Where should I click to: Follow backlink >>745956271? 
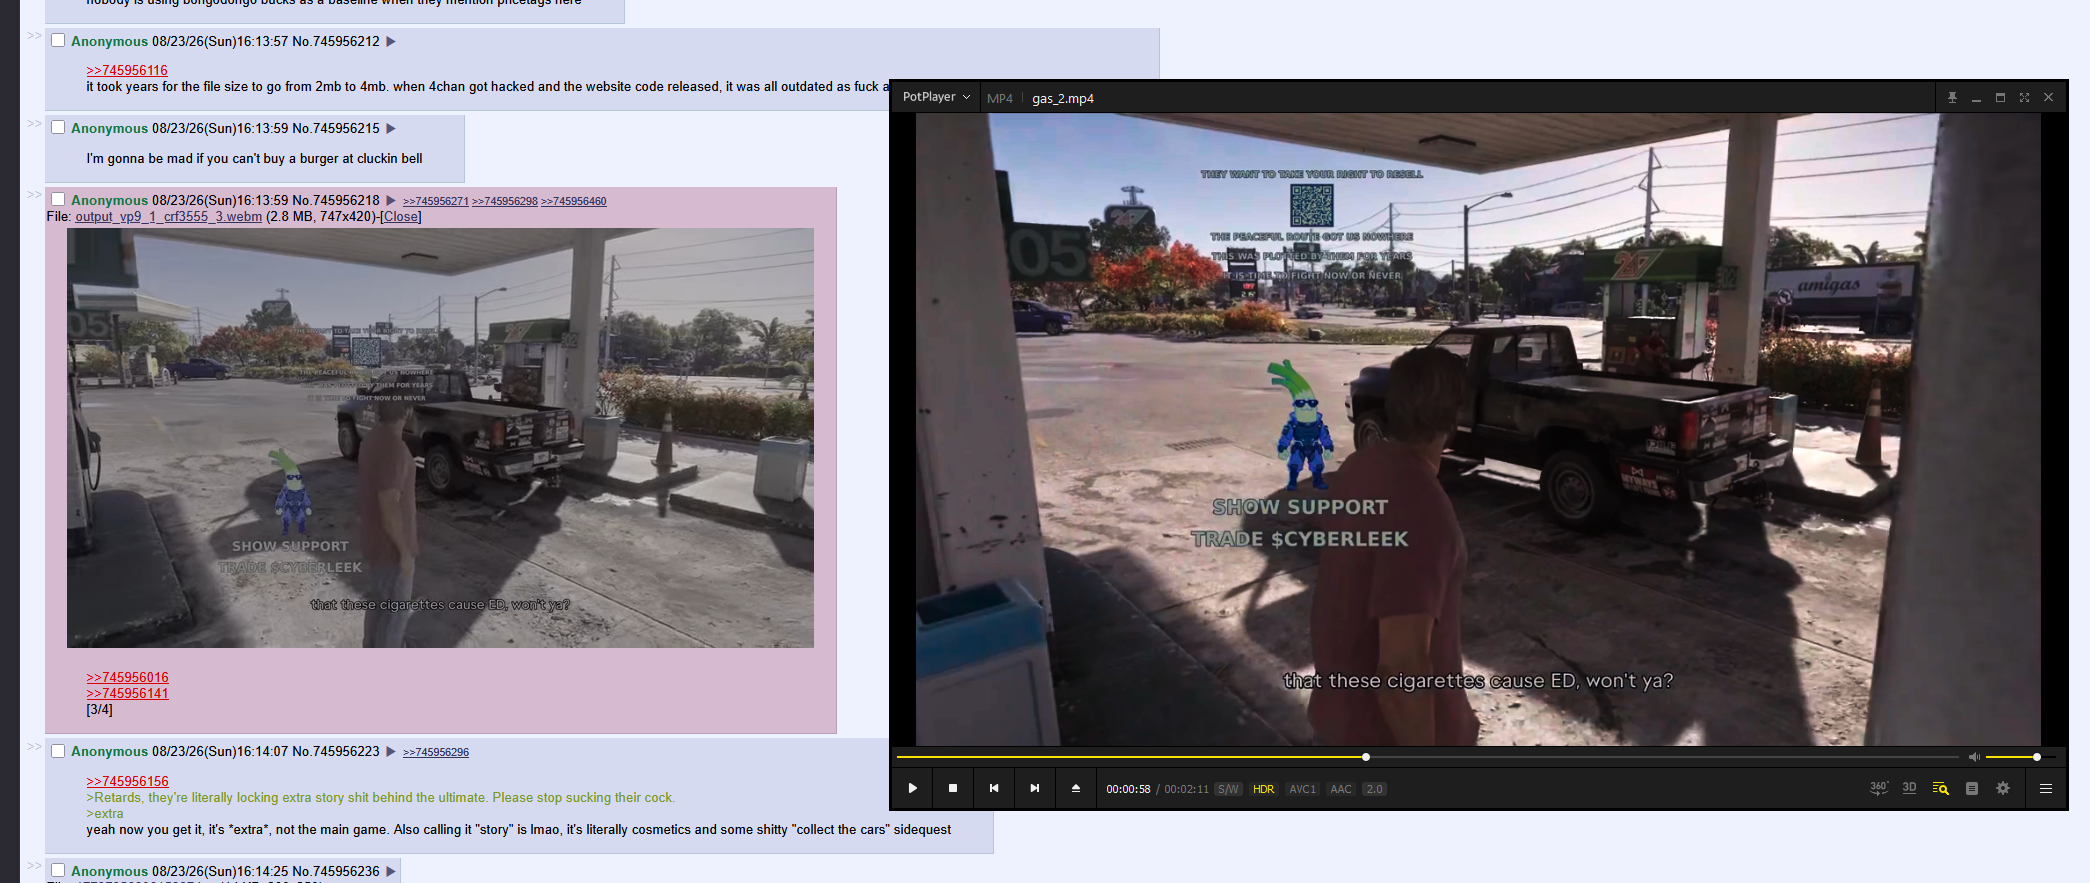(436, 201)
